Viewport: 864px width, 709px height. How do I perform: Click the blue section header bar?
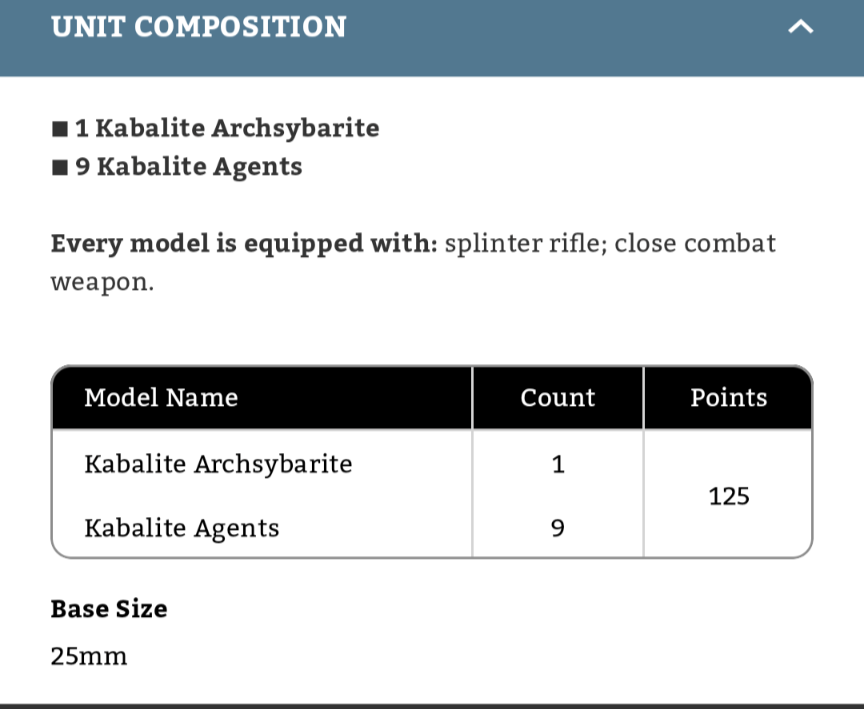pyautogui.click(x=560, y=40)
